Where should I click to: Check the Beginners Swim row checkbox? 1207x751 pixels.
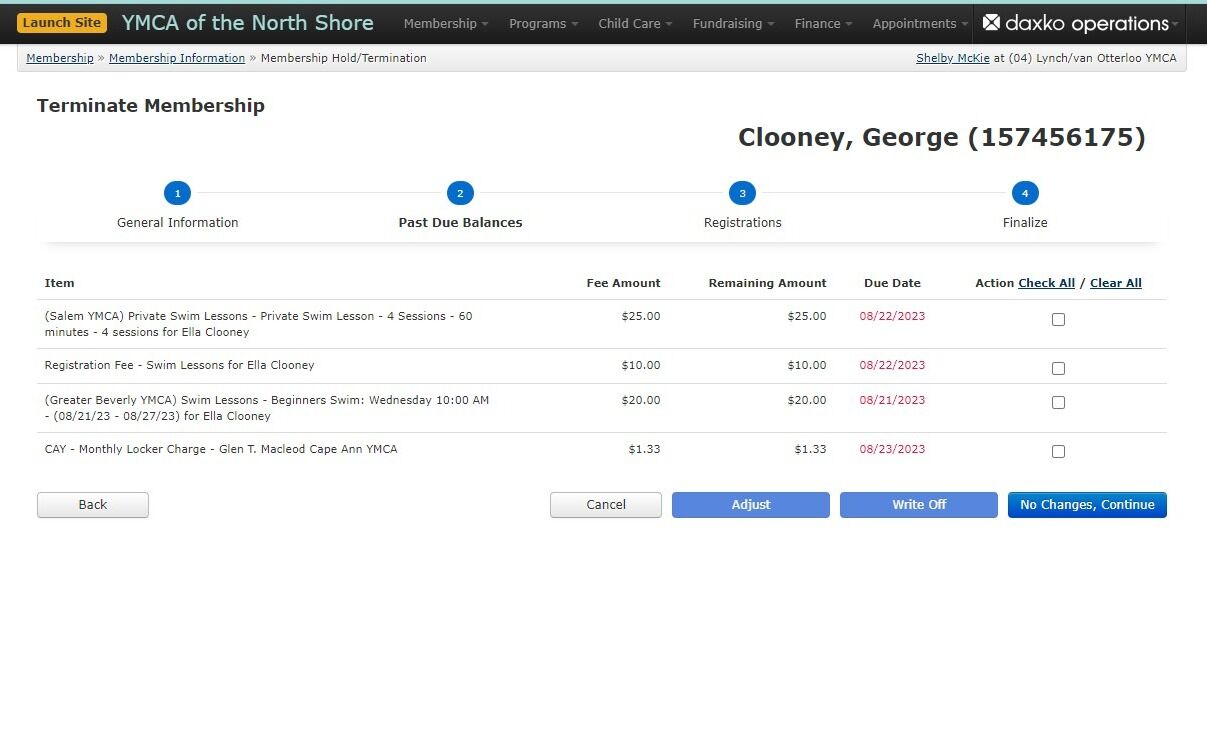click(1058, 403)
